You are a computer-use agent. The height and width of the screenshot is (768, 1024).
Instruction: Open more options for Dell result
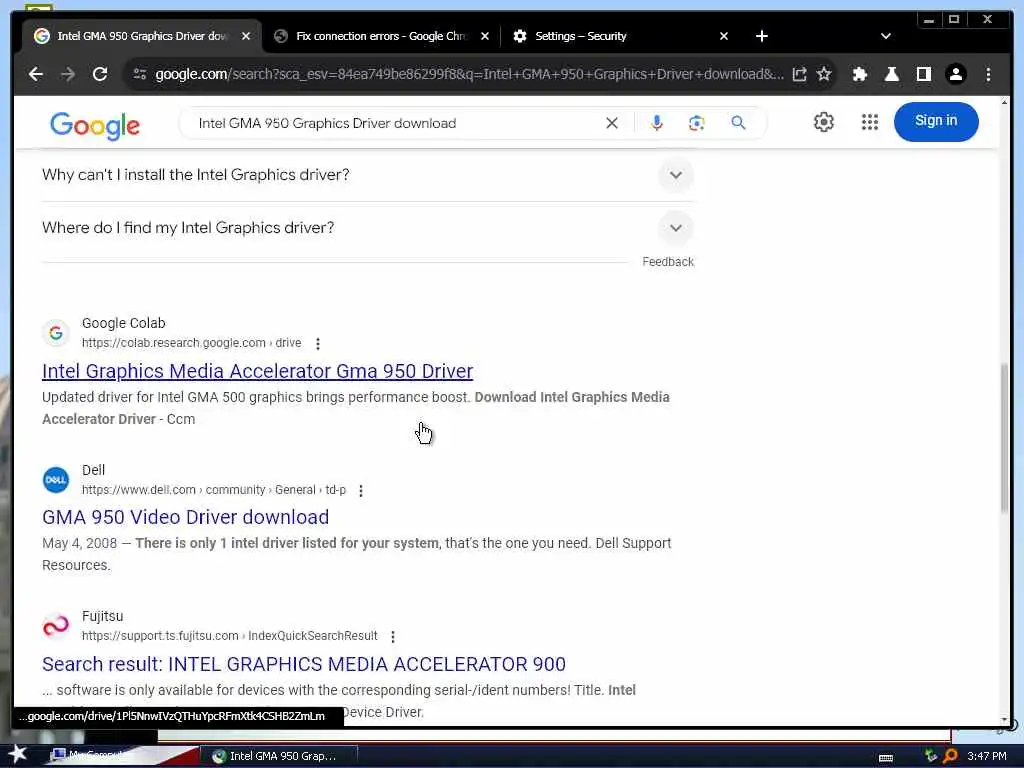361,490
